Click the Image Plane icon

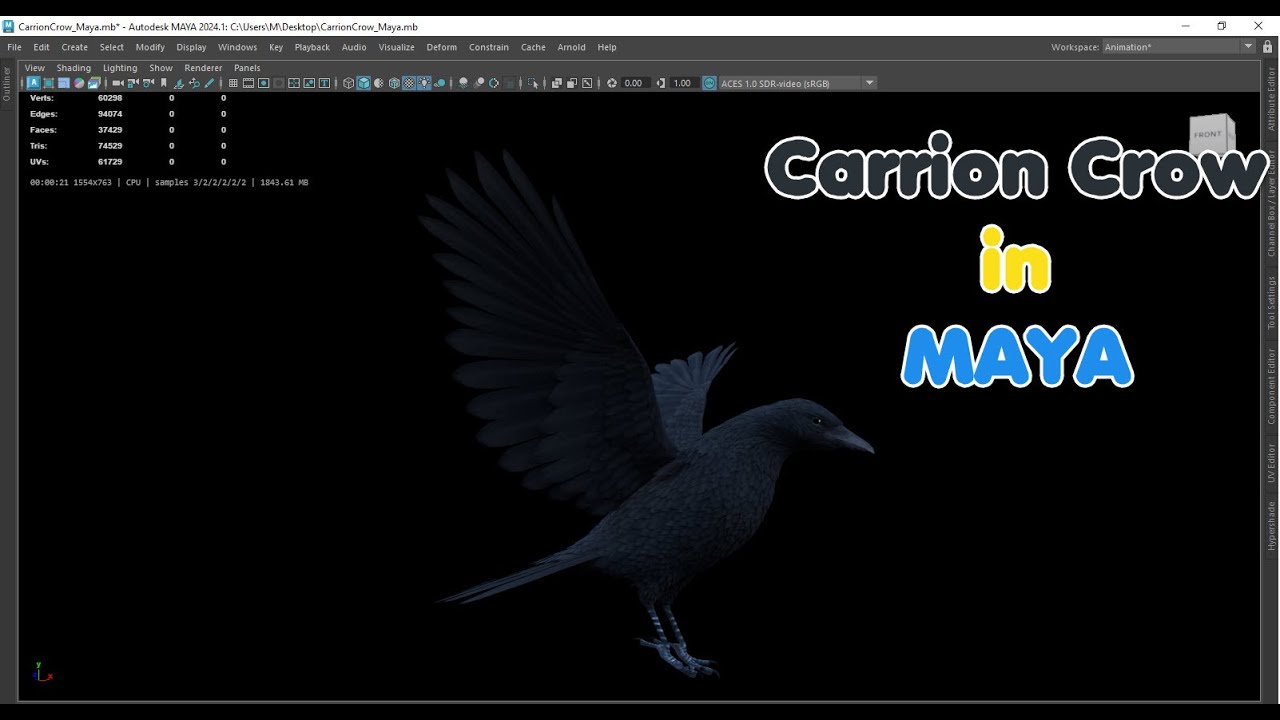(x=179, y=83)
